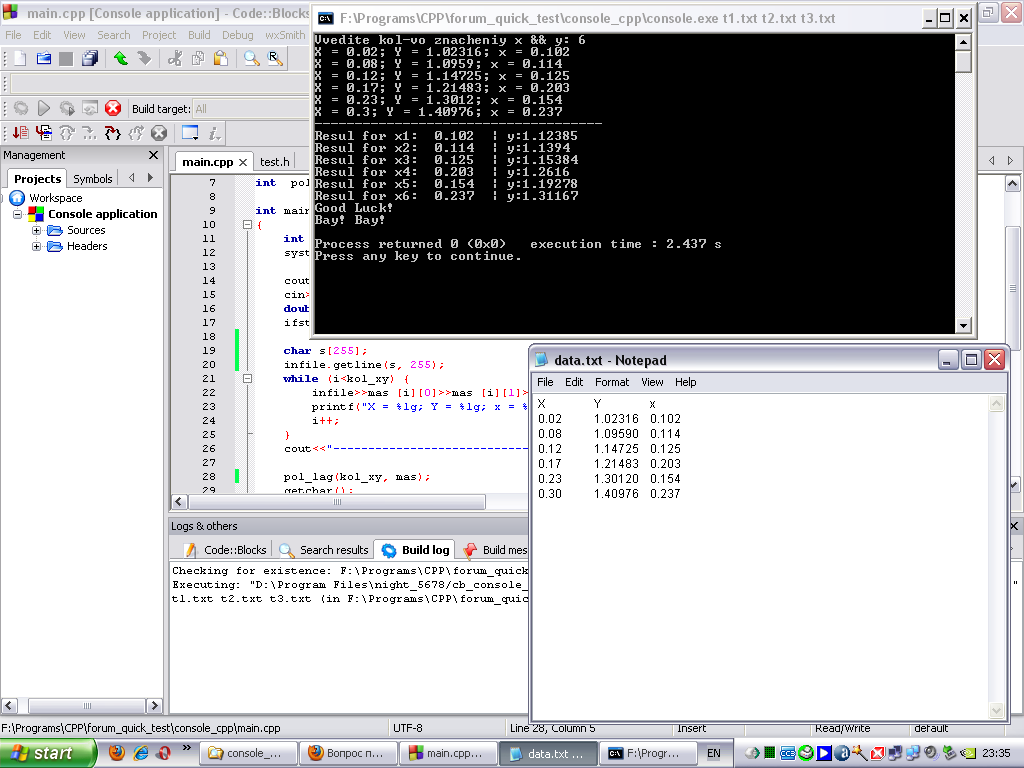
Task: Expand the Sources folder tree node
Action: click(x=37, y=230)
